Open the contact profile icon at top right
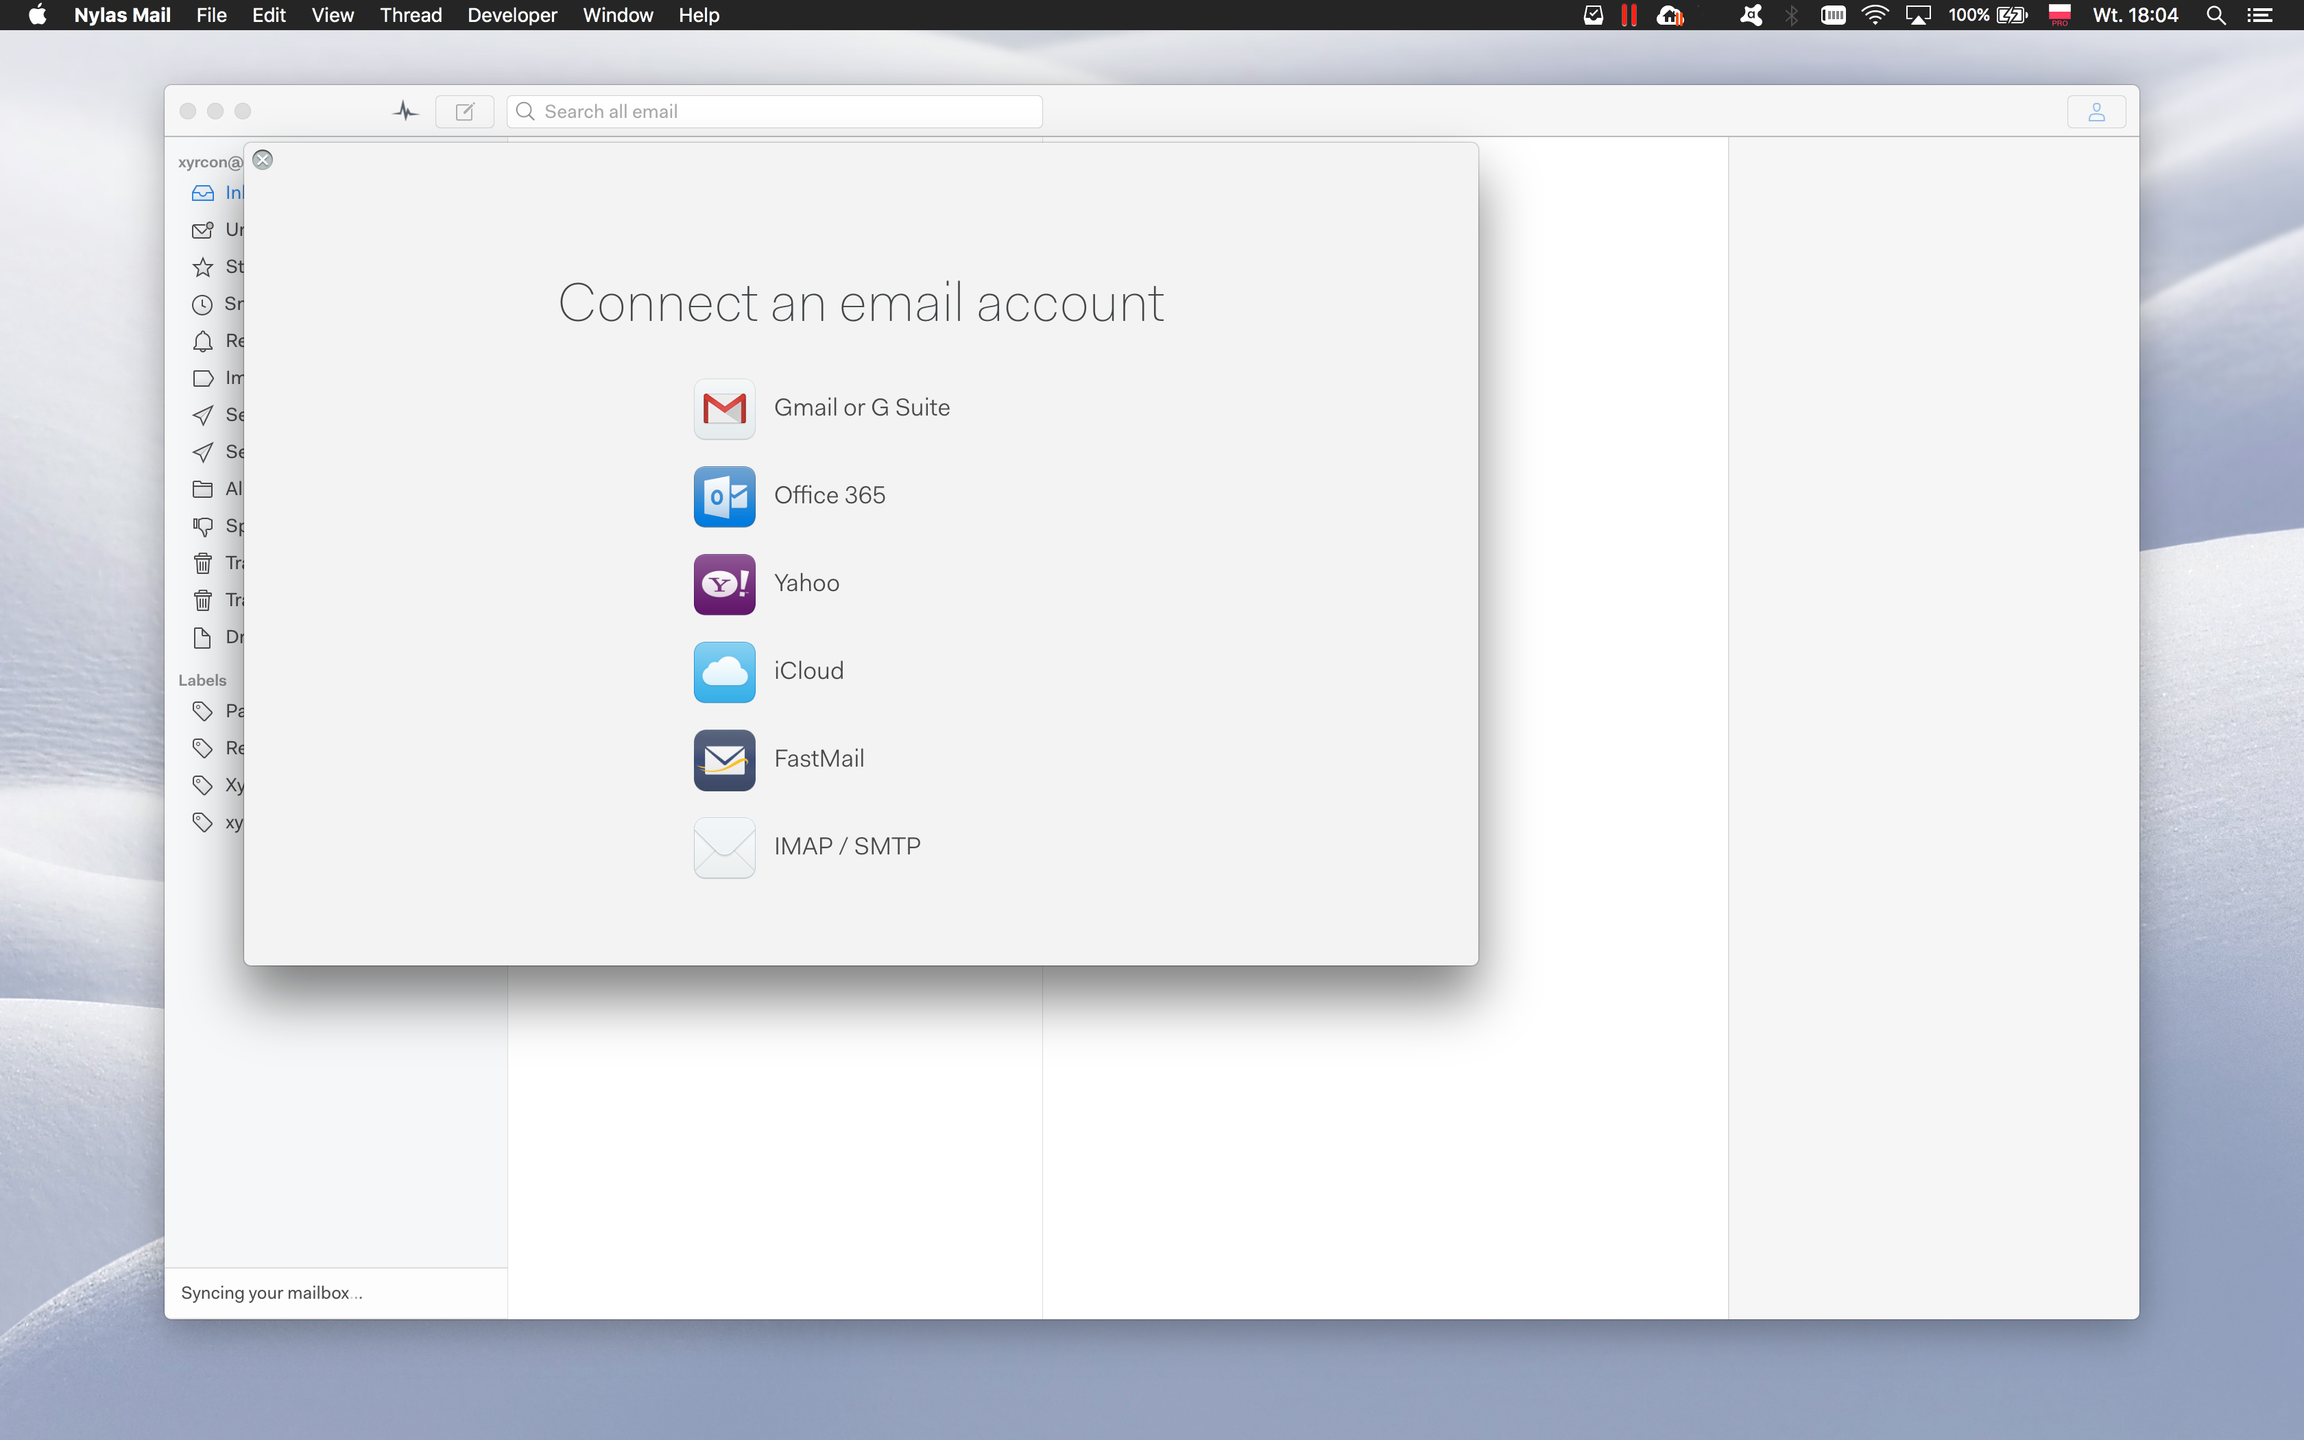 [2096, 111]
